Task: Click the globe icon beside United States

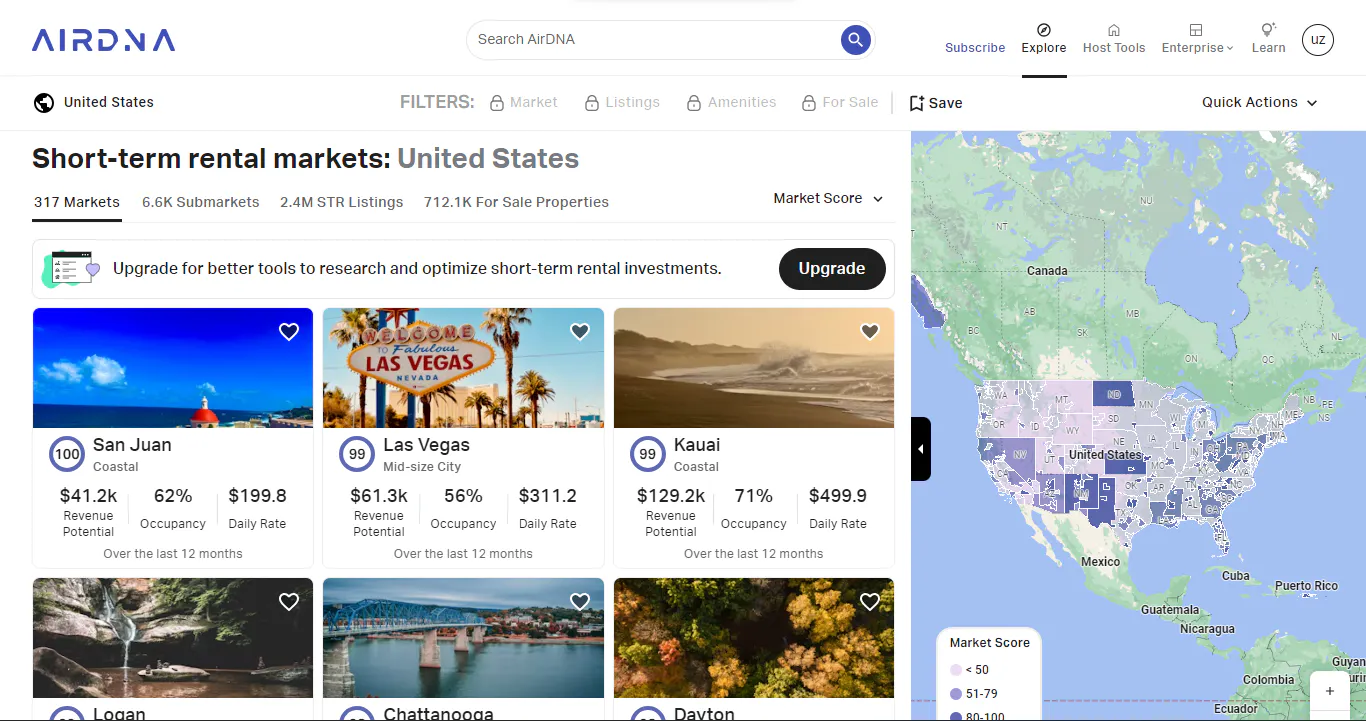Action: click(x=44, y=103)
